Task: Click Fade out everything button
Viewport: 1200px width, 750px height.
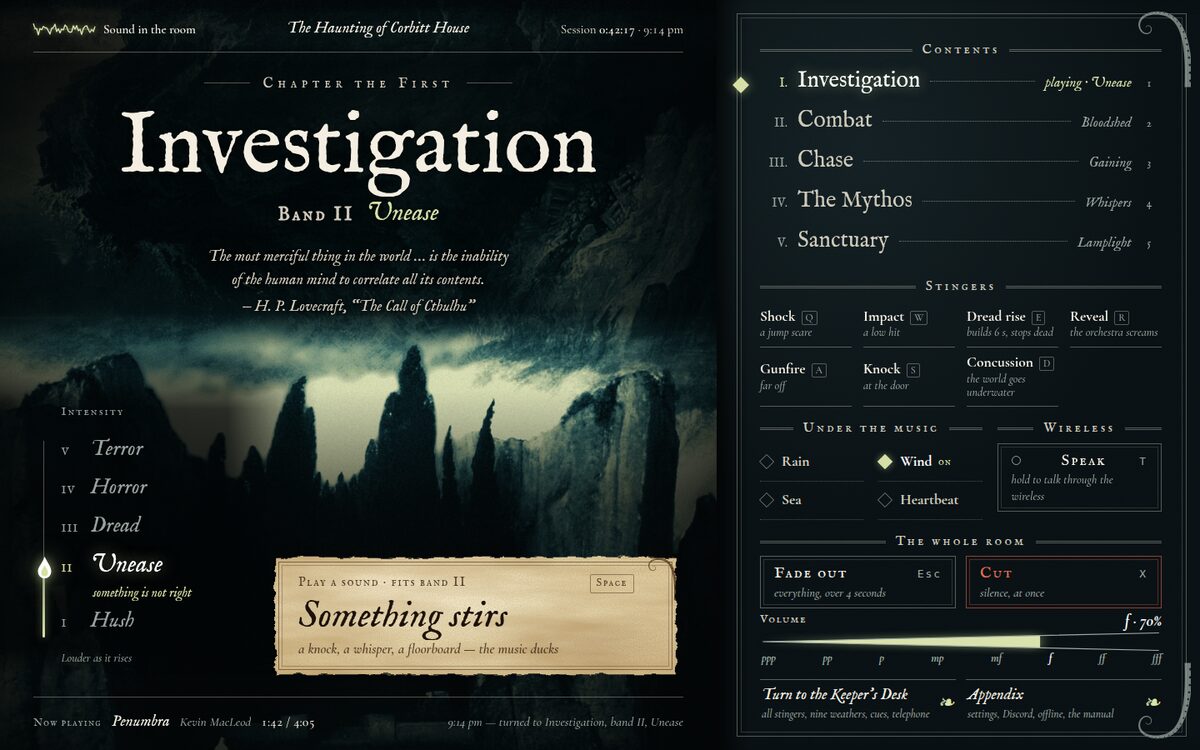Action: (857, 582)
